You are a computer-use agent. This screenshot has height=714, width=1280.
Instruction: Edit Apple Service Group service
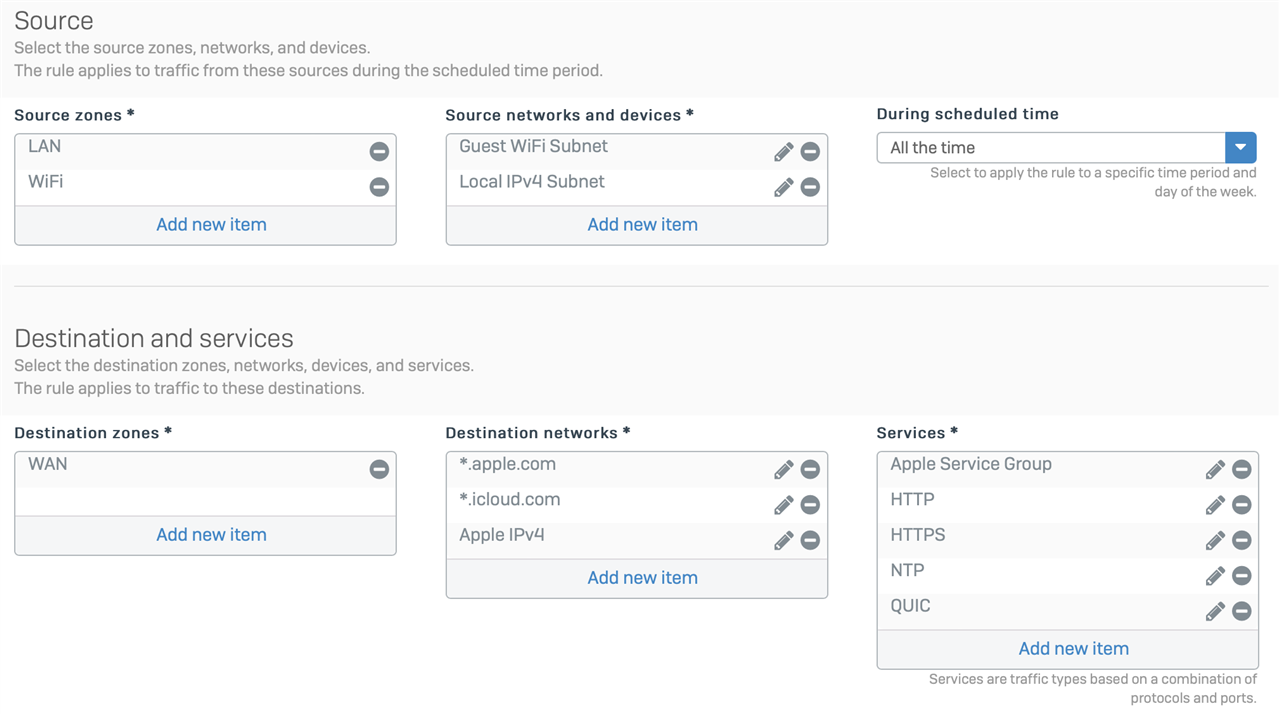coord(1215,469)
